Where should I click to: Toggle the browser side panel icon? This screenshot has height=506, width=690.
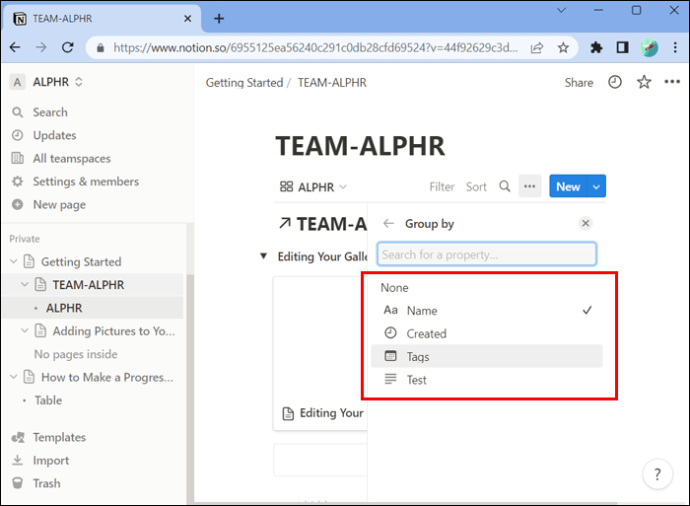622,47
